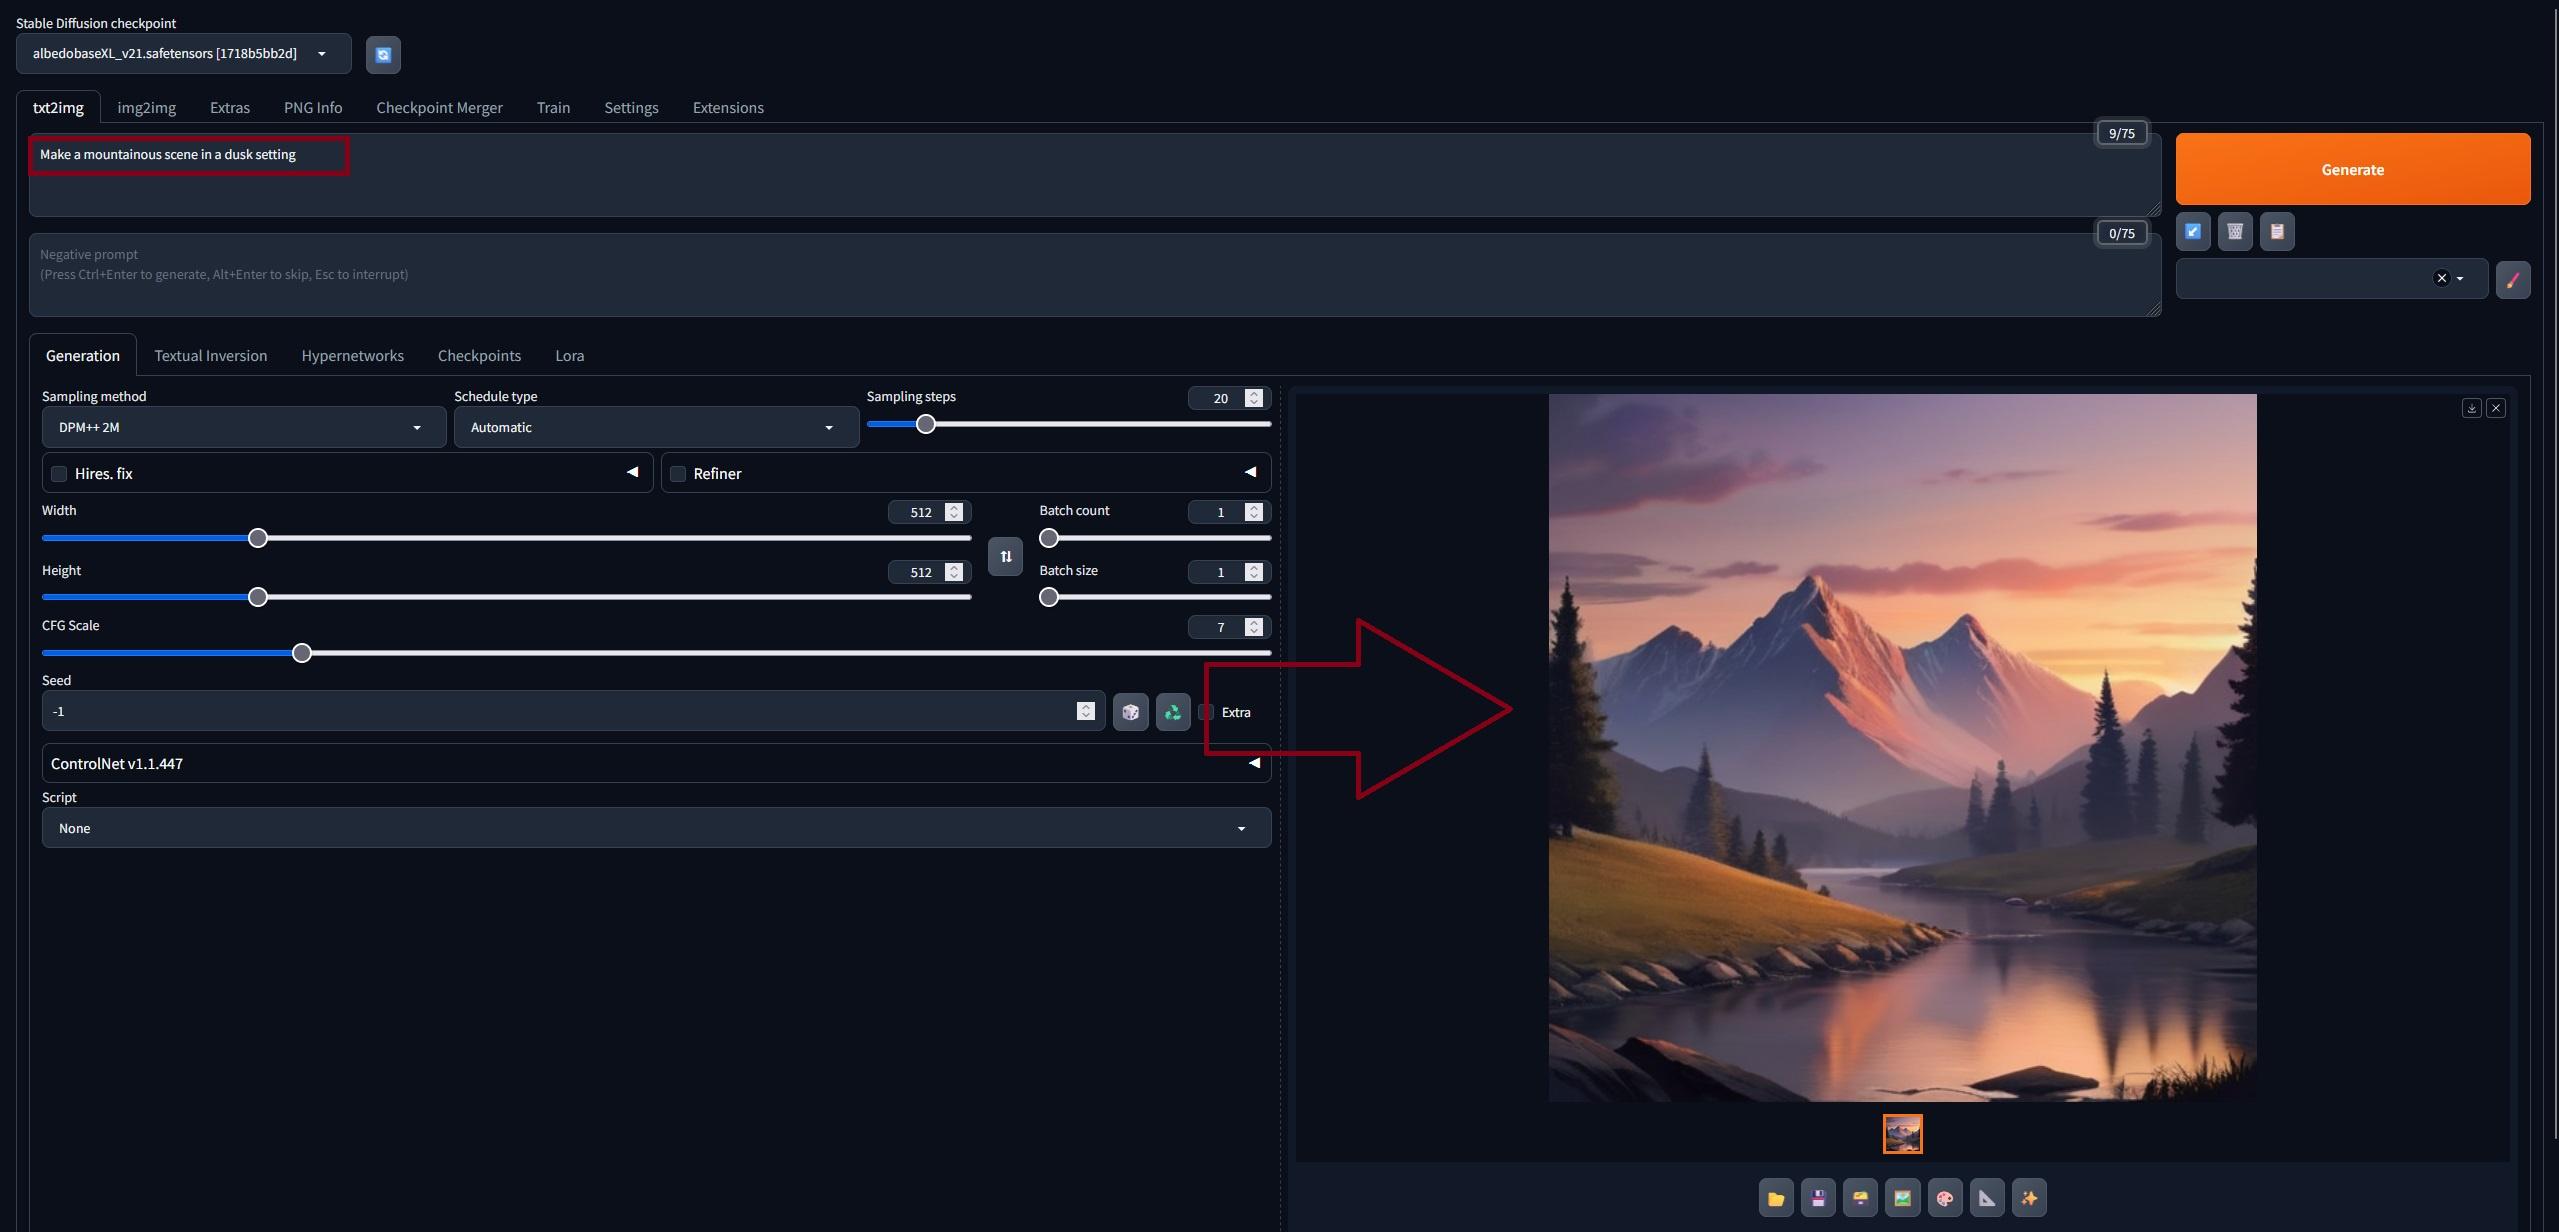Open the Script dropdown showing None
Screen dimensions: 2559x1232
[x=656, y=828]
